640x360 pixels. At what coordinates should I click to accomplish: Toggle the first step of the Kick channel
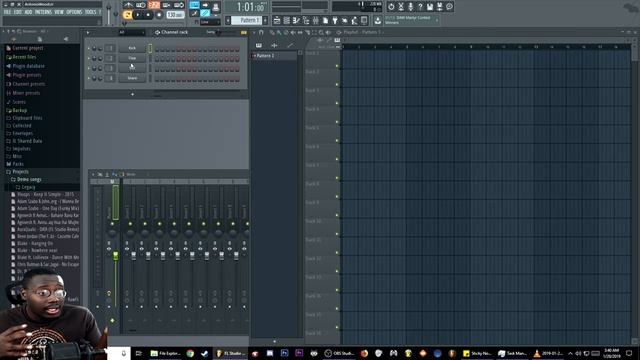click(157, 49)
